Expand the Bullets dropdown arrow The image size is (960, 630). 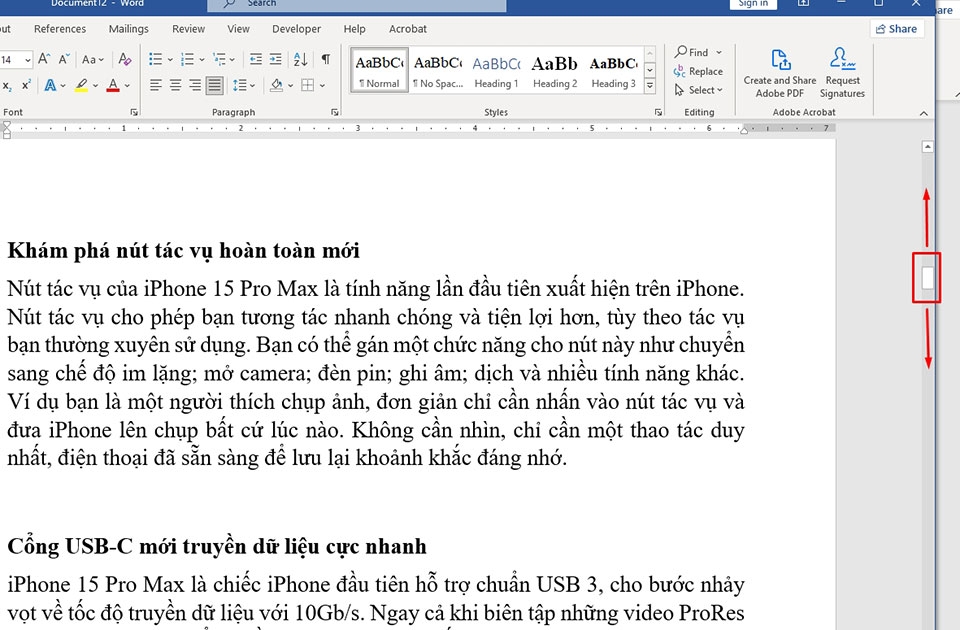tap(170, 59)
